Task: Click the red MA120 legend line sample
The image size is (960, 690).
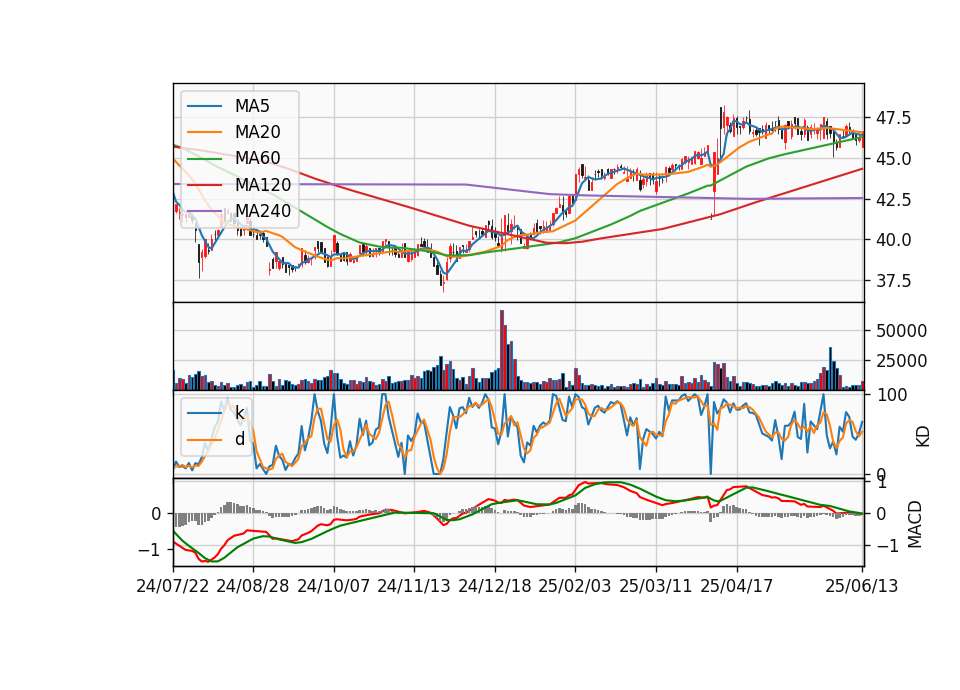Action: [204, 185]
